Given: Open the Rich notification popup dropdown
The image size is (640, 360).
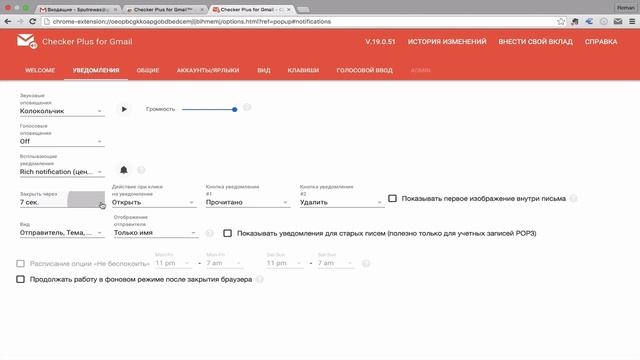Looking at the screenshot, I should [x=62, y=172].
